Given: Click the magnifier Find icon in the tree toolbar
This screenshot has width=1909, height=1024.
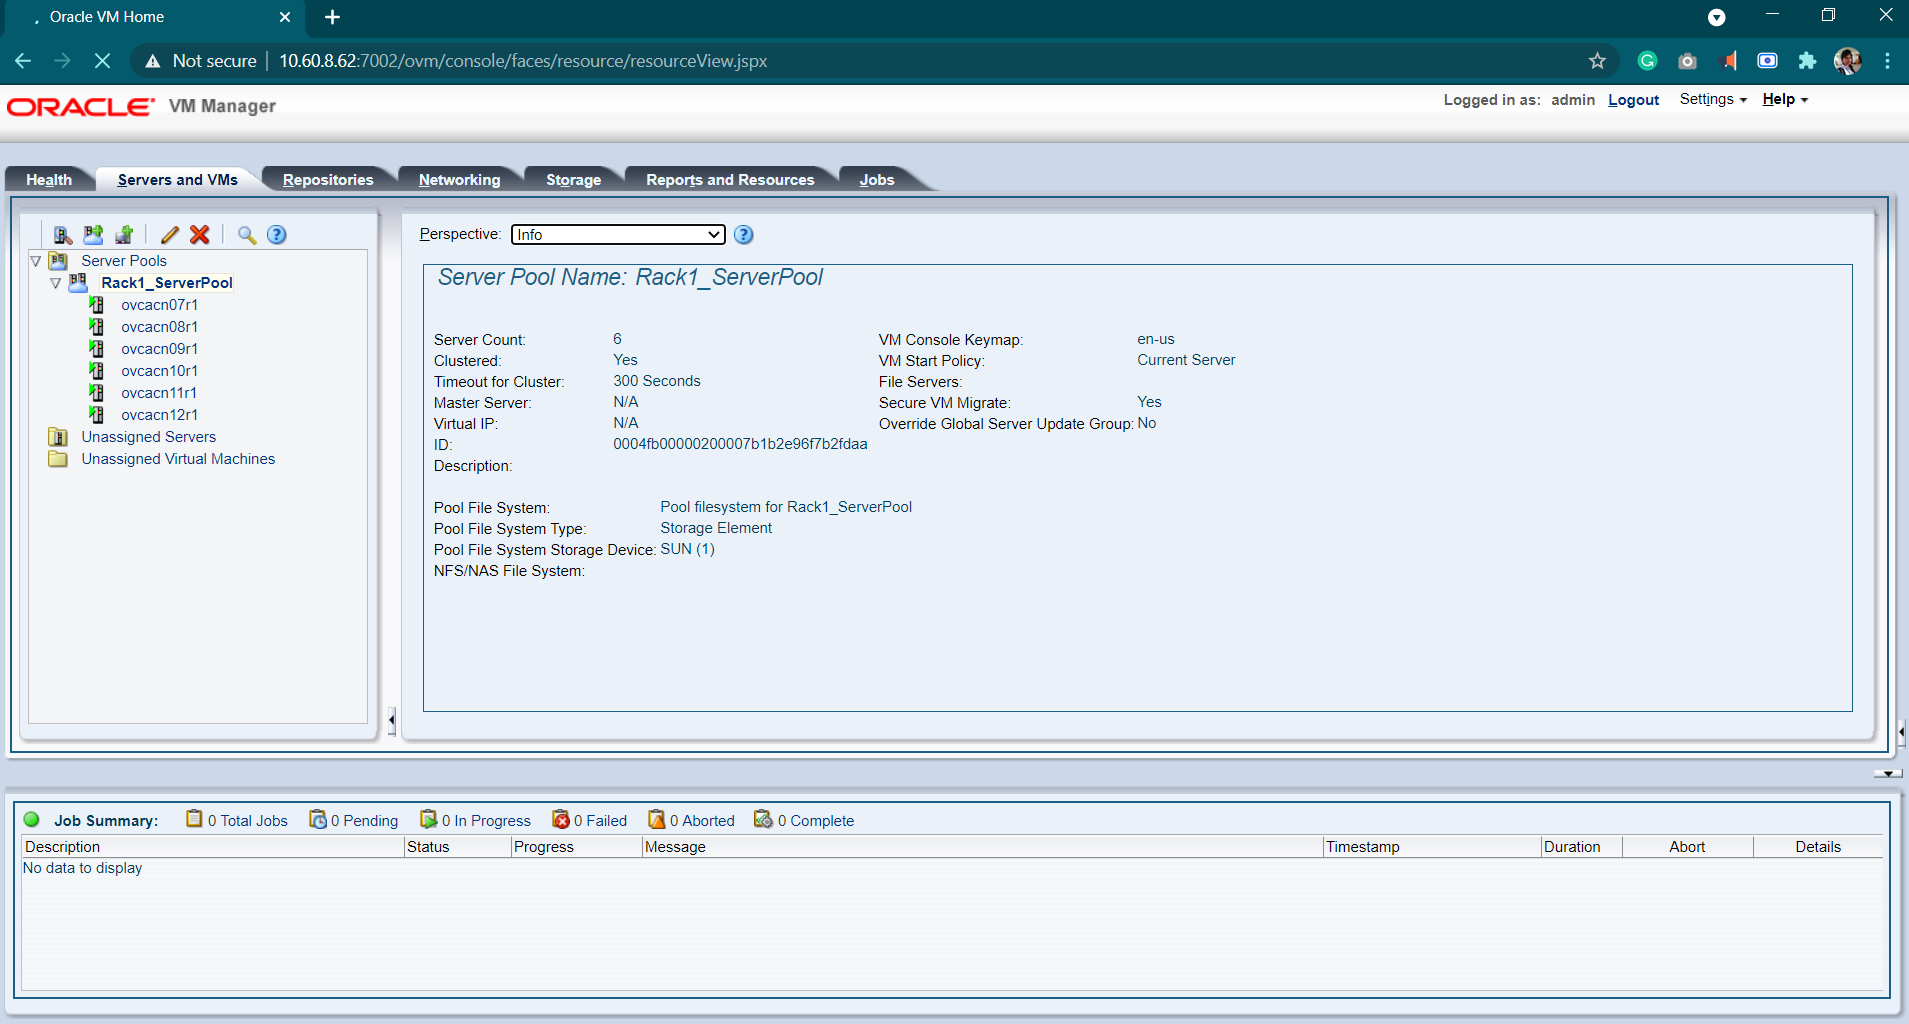Looking at the screenshot, I should pyautogui.click(x=247, y=235).
